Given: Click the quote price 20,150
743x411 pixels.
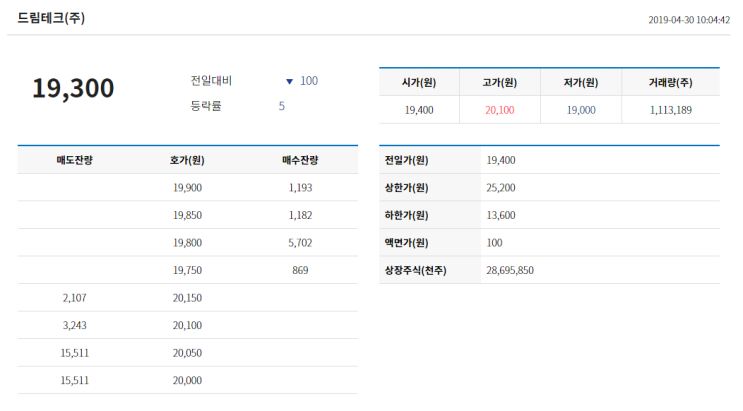Looking at the screenshot, I should (x=187, y=298).
